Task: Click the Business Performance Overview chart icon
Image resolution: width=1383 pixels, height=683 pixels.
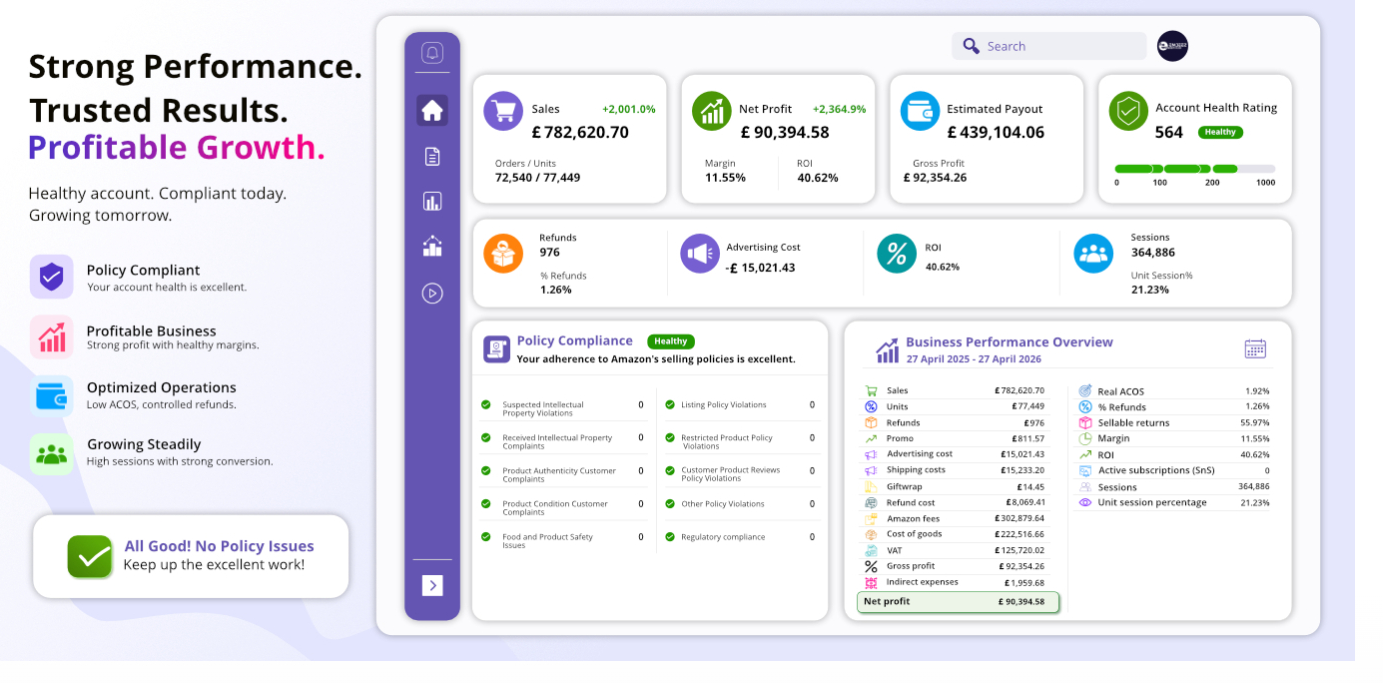Action: pyautogui.click(x=887, y=350)
